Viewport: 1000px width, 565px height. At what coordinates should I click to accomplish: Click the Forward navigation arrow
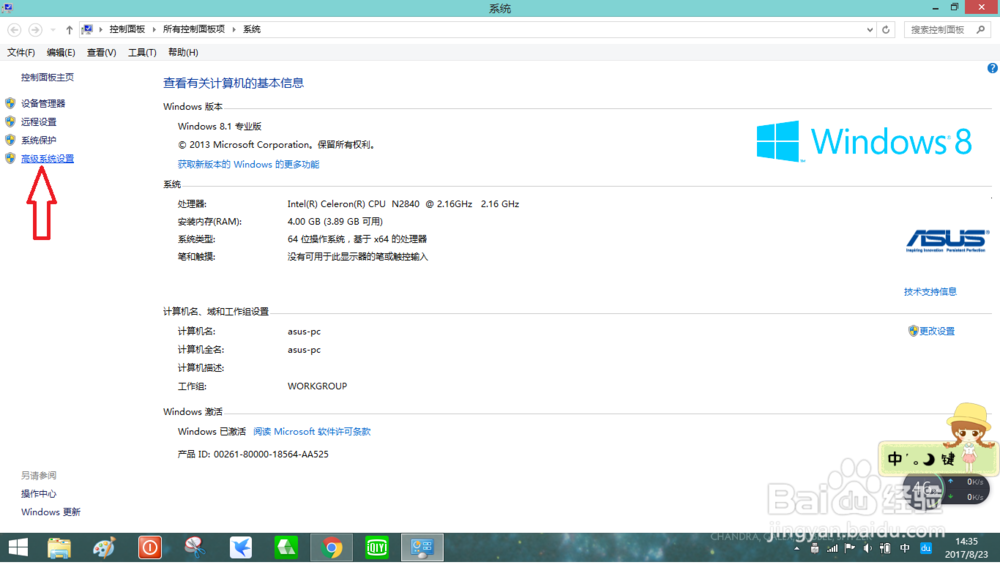click(35, 30)
